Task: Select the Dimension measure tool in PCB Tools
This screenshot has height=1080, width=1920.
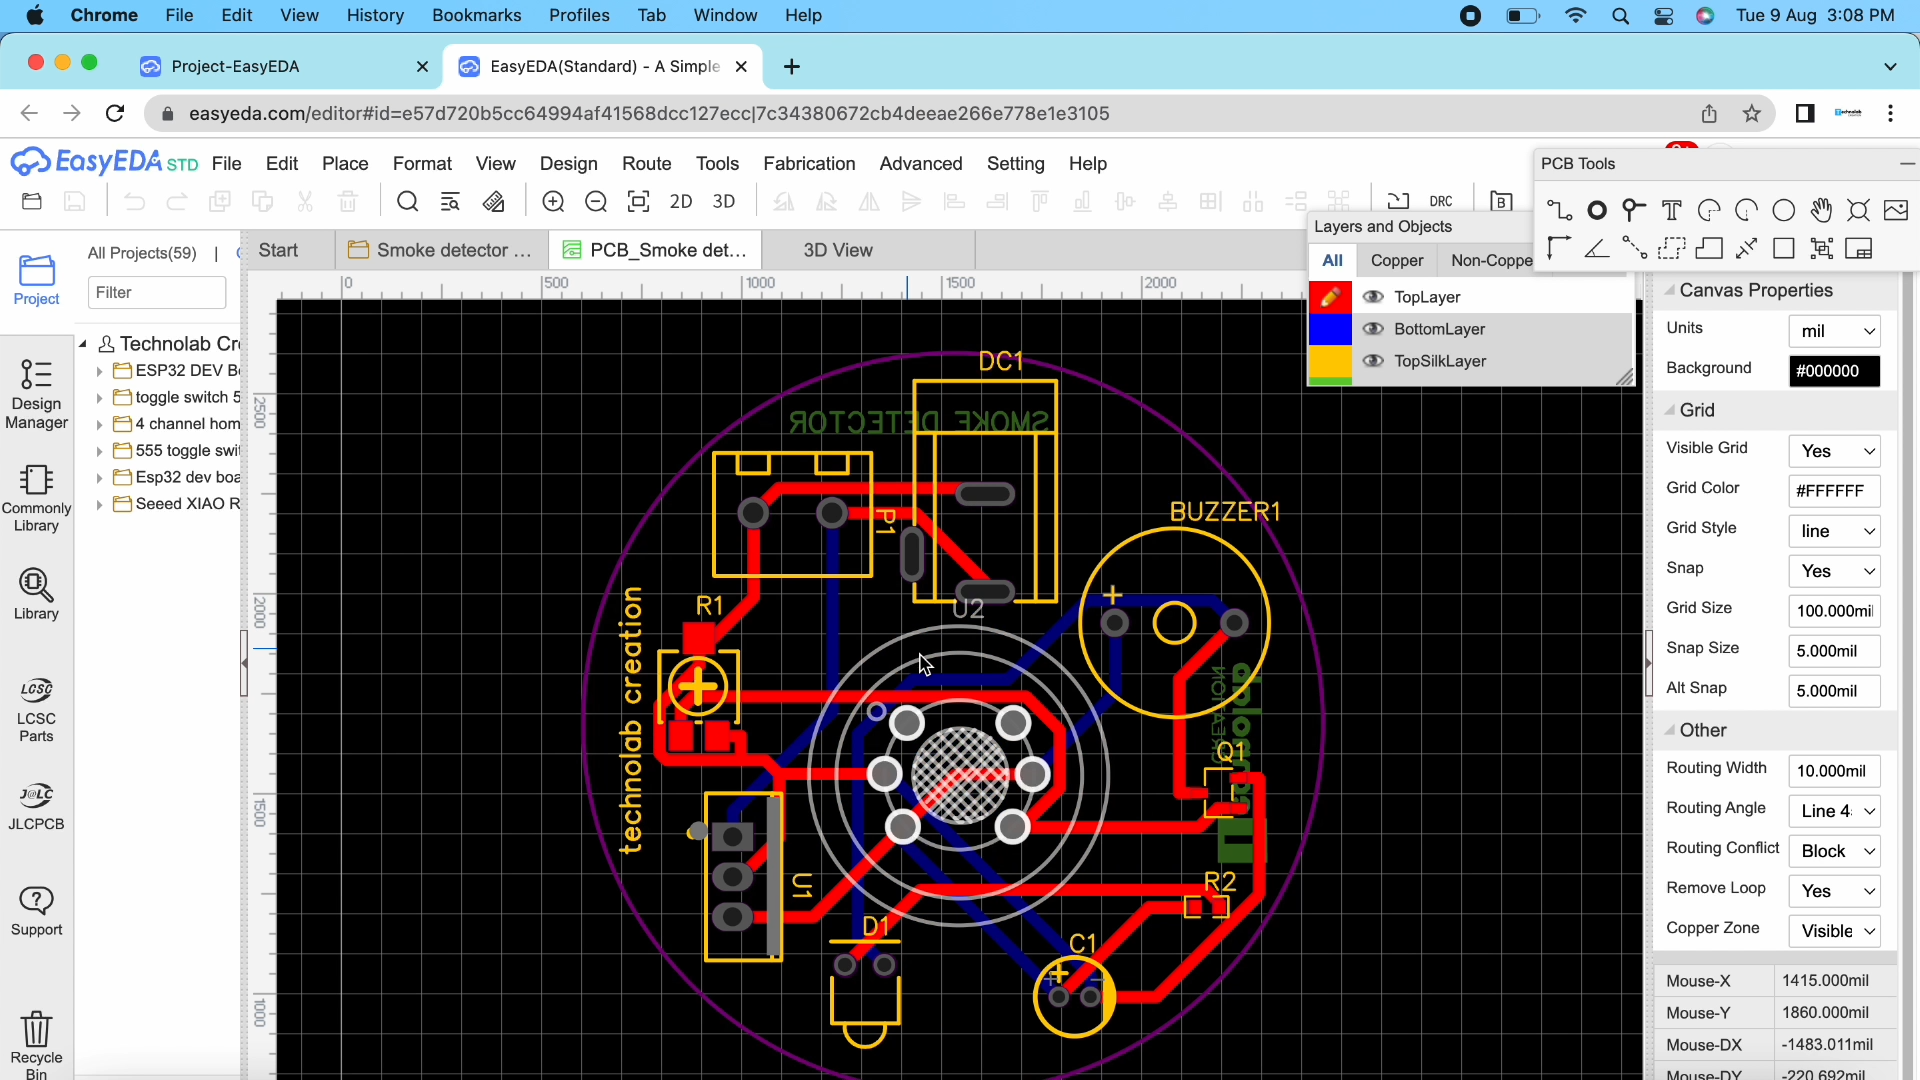Action: tap(1746, 248)
